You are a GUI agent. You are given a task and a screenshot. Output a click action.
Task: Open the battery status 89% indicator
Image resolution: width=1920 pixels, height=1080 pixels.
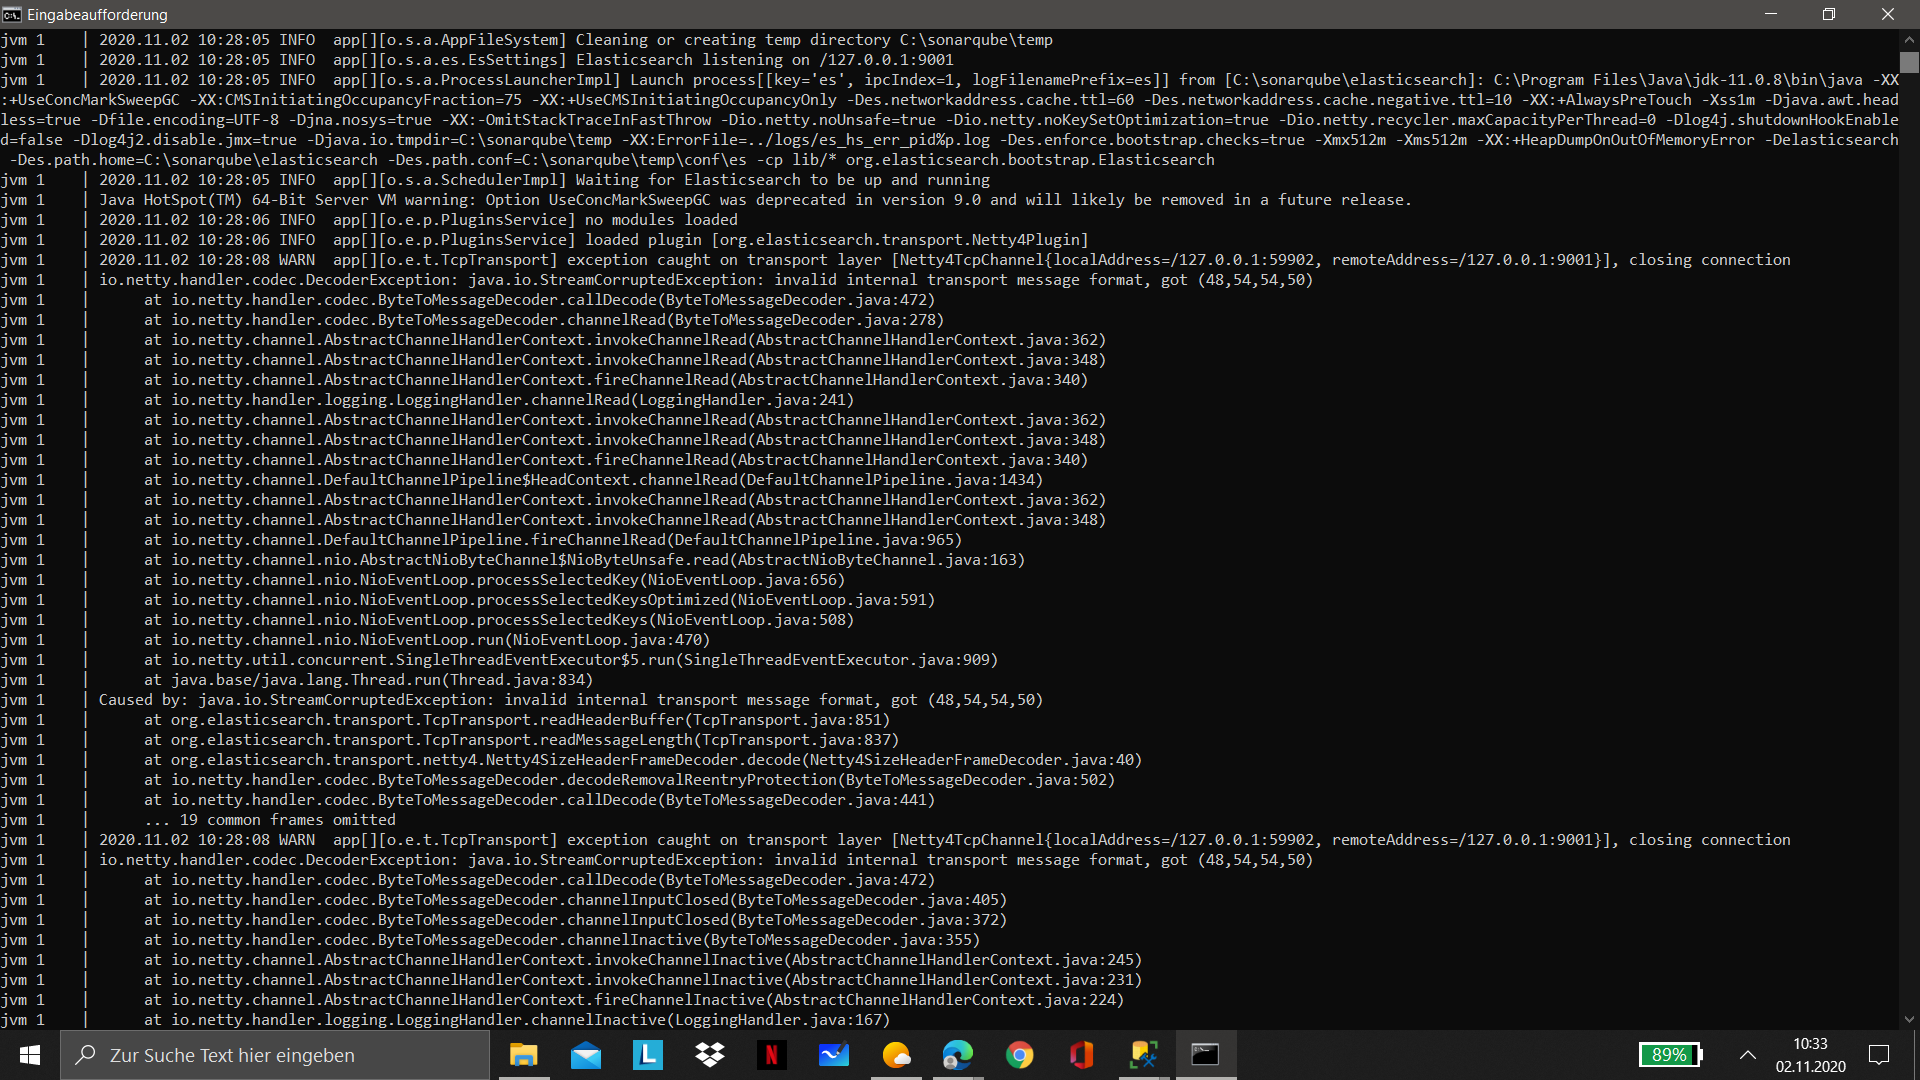coord(1669,1055)
